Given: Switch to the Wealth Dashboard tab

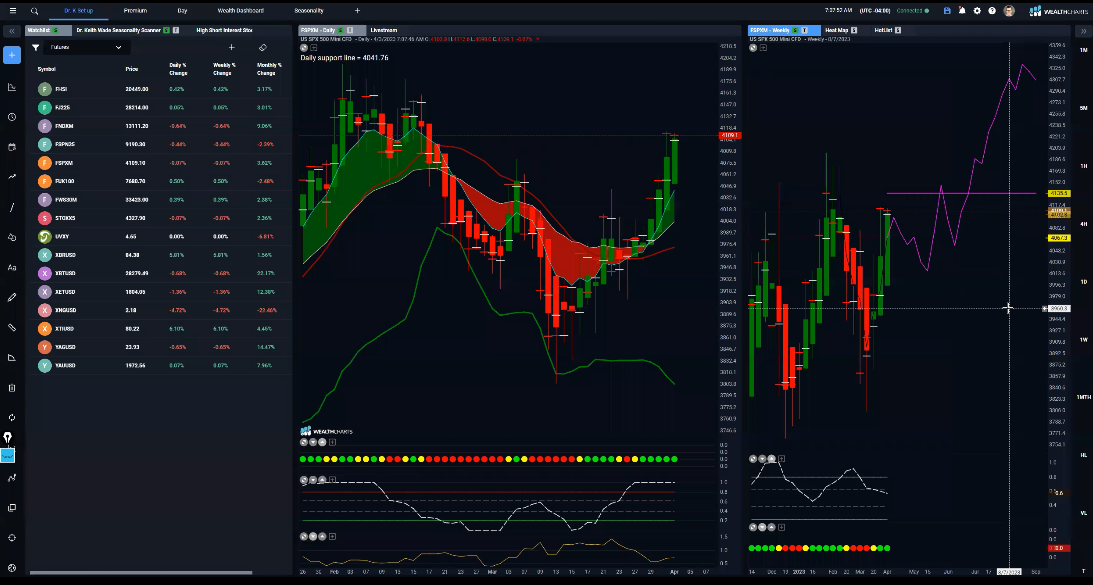Looking at the screenshot, I should [240, 11].
